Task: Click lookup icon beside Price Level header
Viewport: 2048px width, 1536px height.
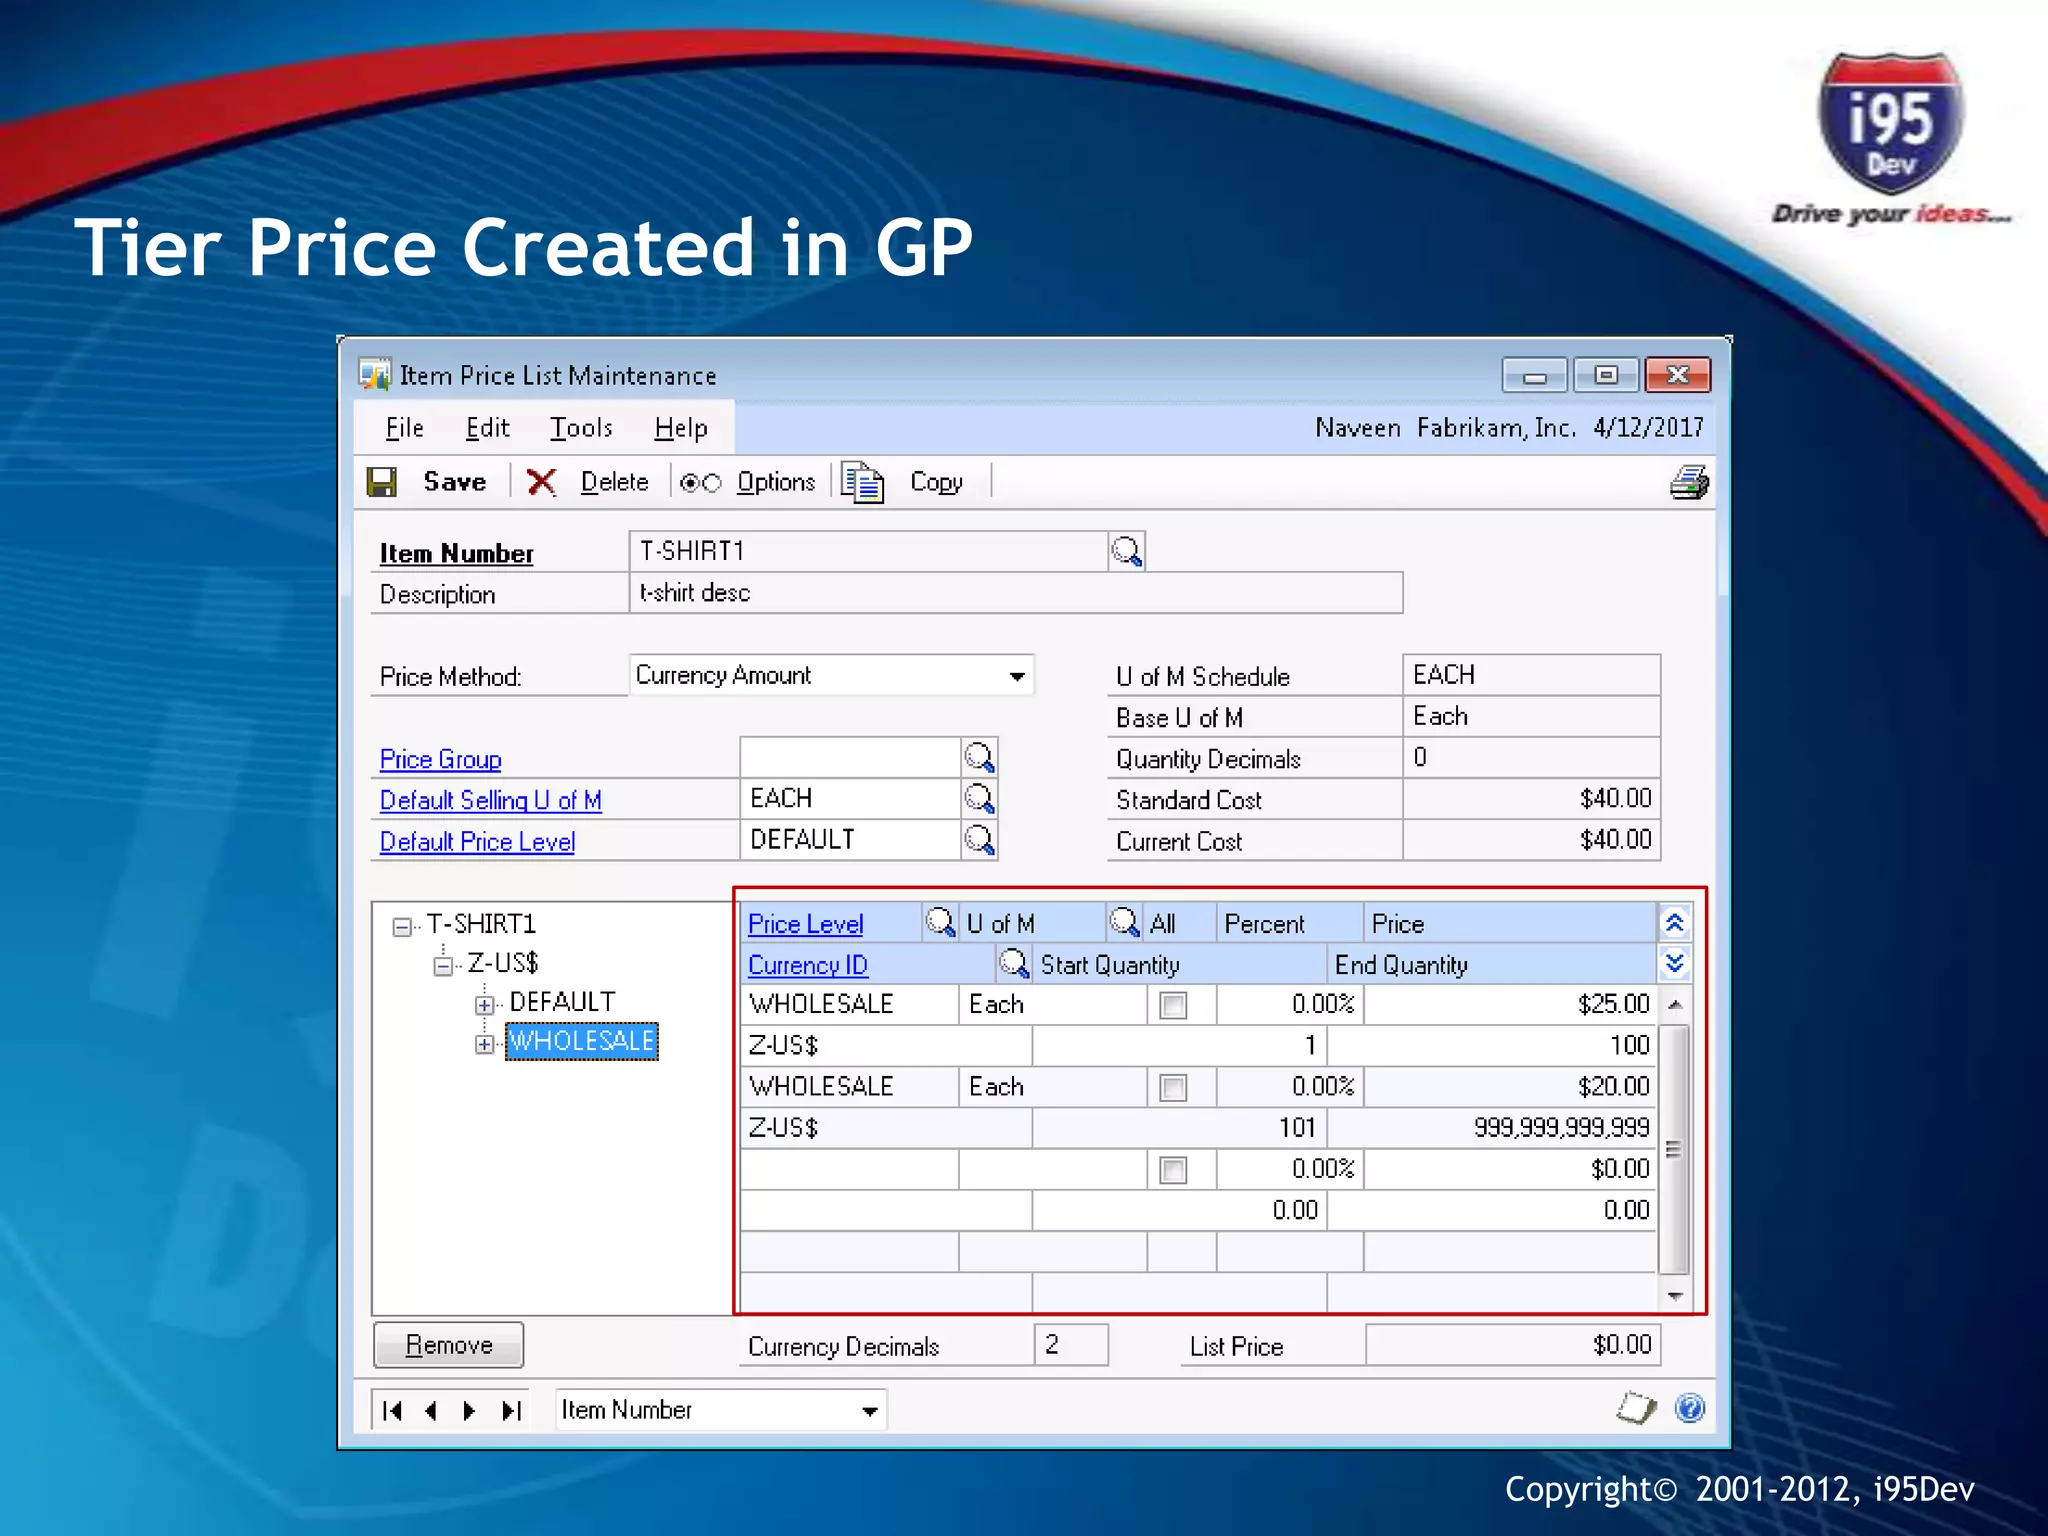Action: [x=940, y=922]
